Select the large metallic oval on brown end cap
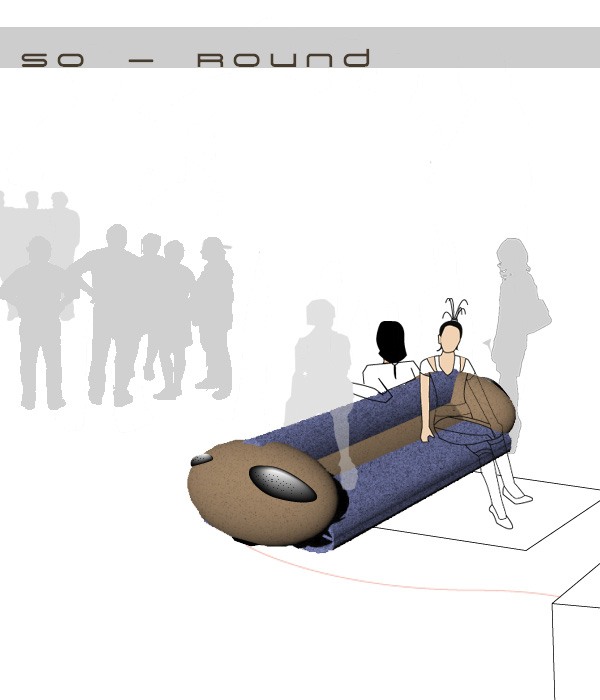Screen dimensions: 600x700 282,484
